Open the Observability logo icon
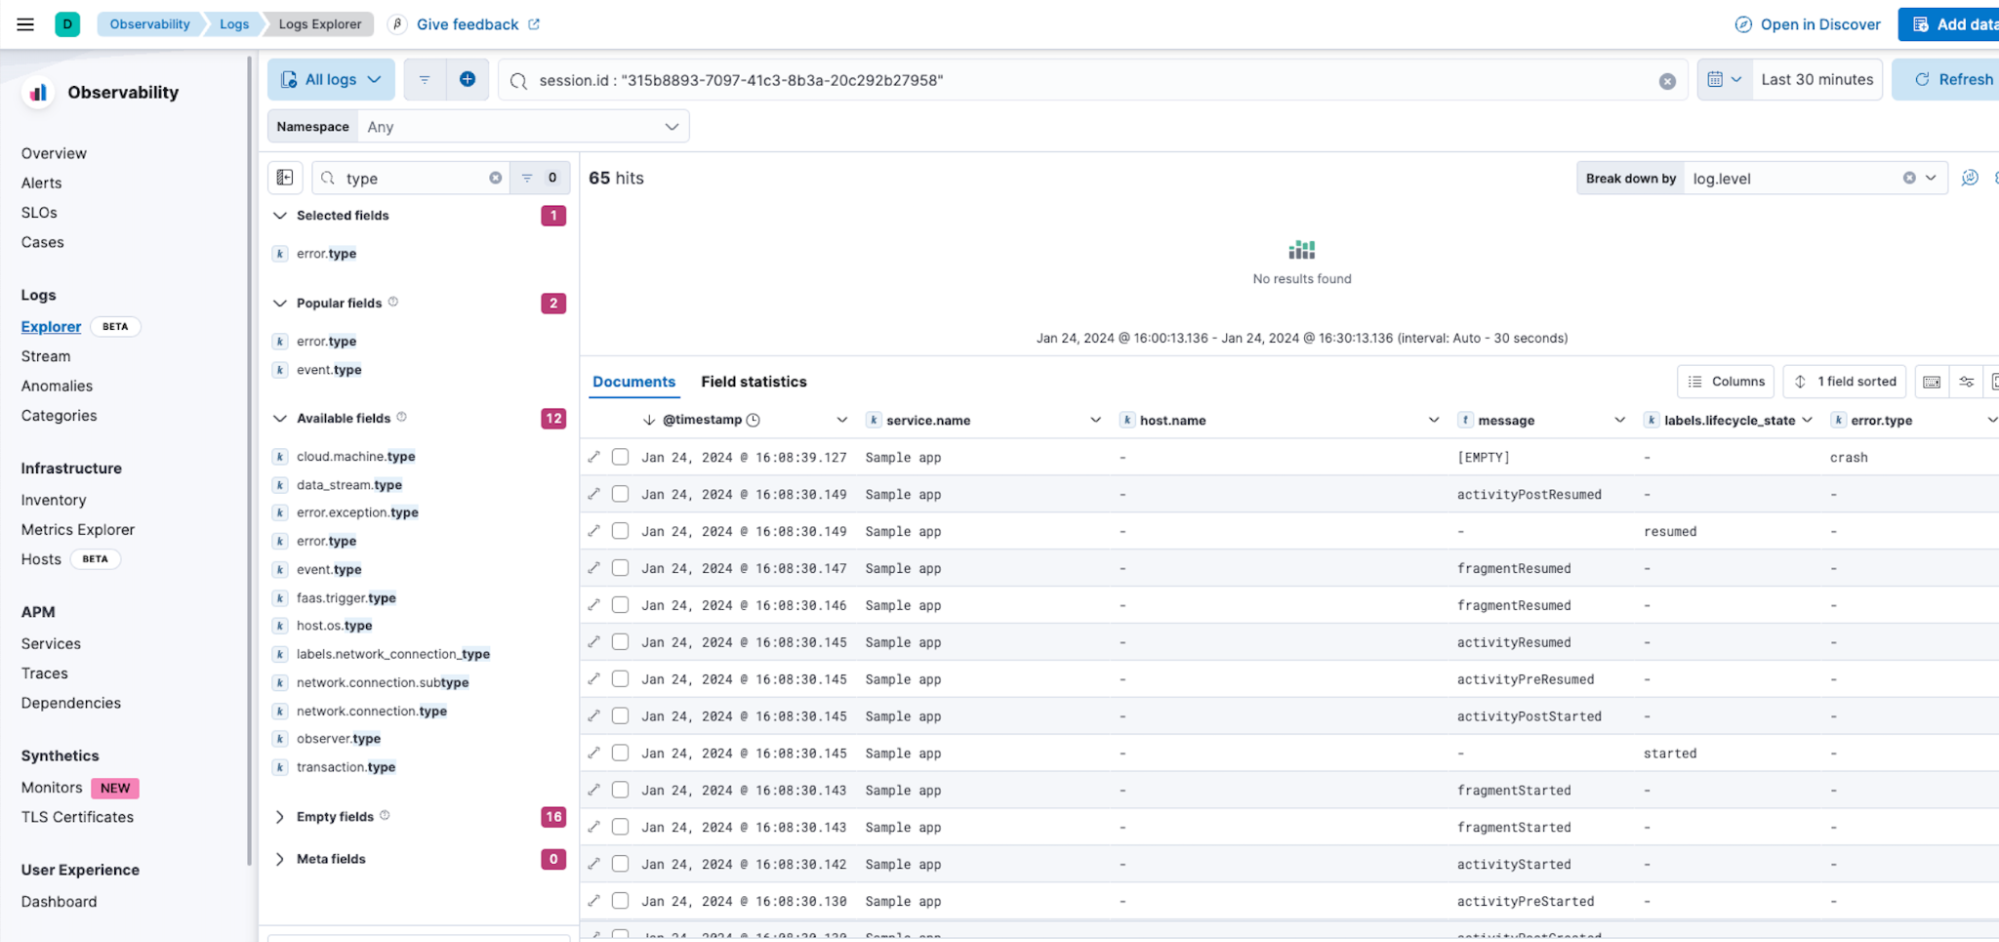This screenshot has height=942, width=1999. [x=37, y=92]
